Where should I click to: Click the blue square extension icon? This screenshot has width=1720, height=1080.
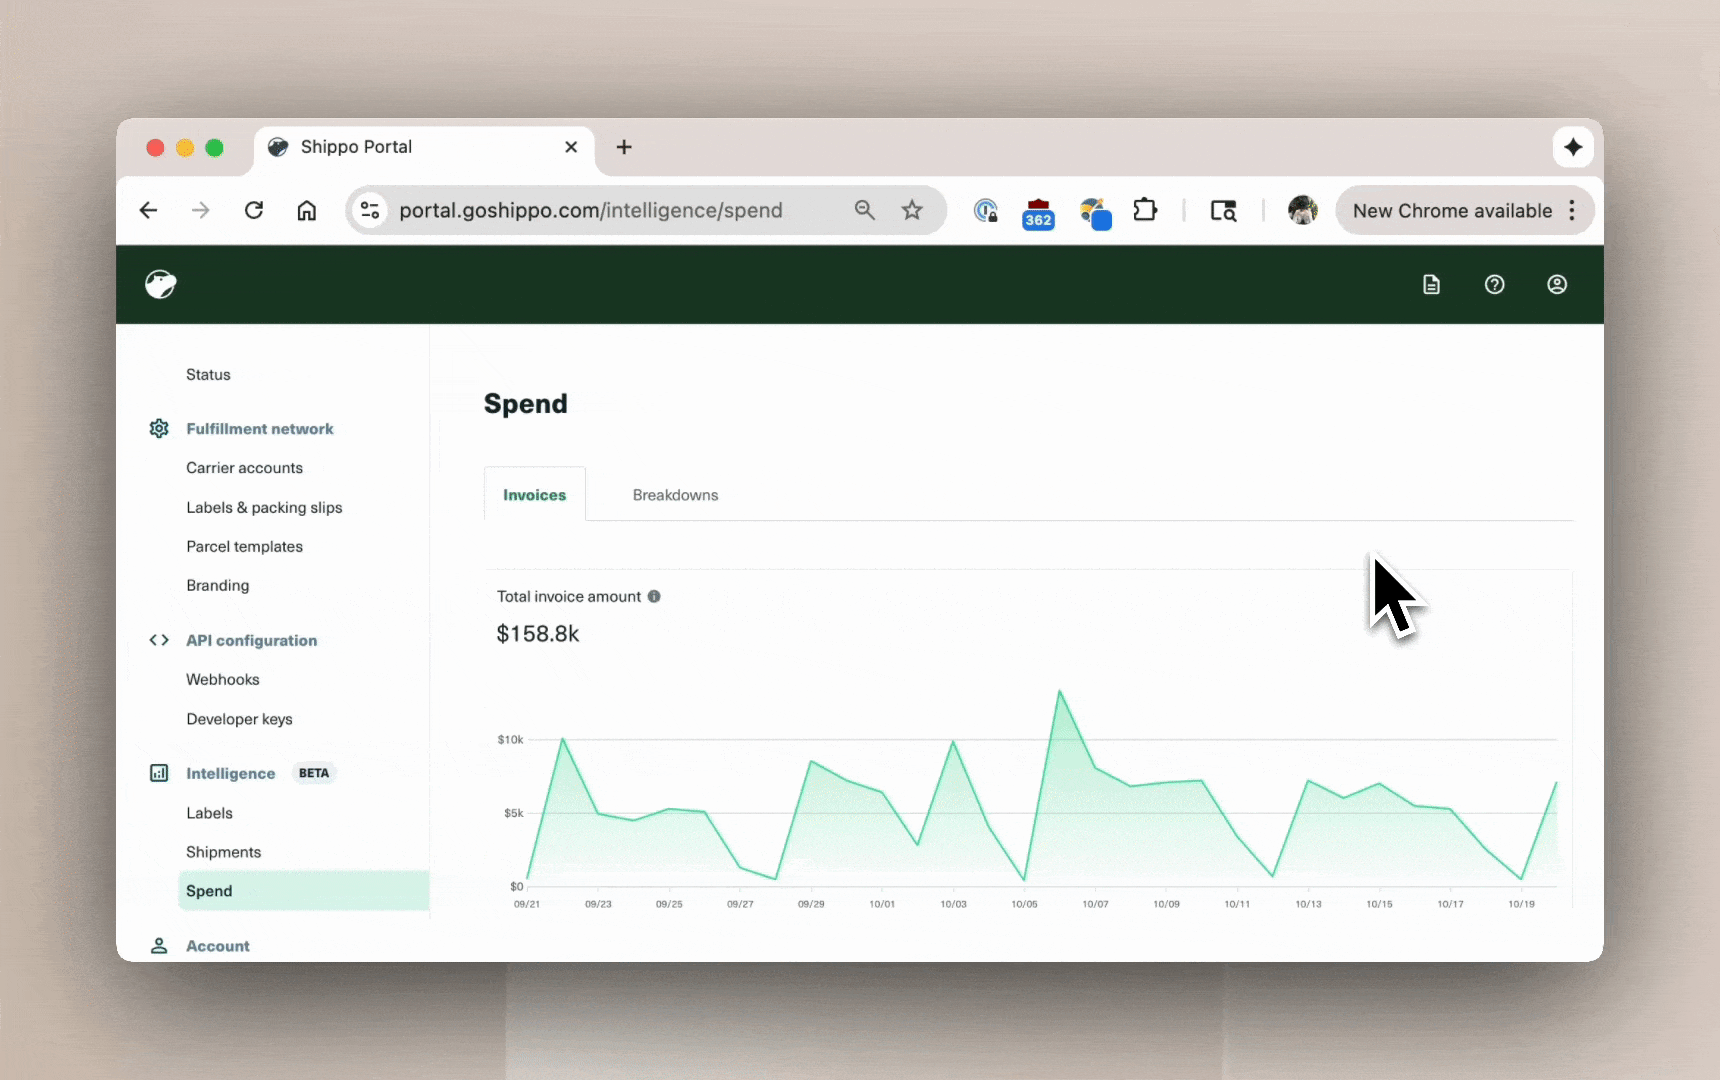1096,213
